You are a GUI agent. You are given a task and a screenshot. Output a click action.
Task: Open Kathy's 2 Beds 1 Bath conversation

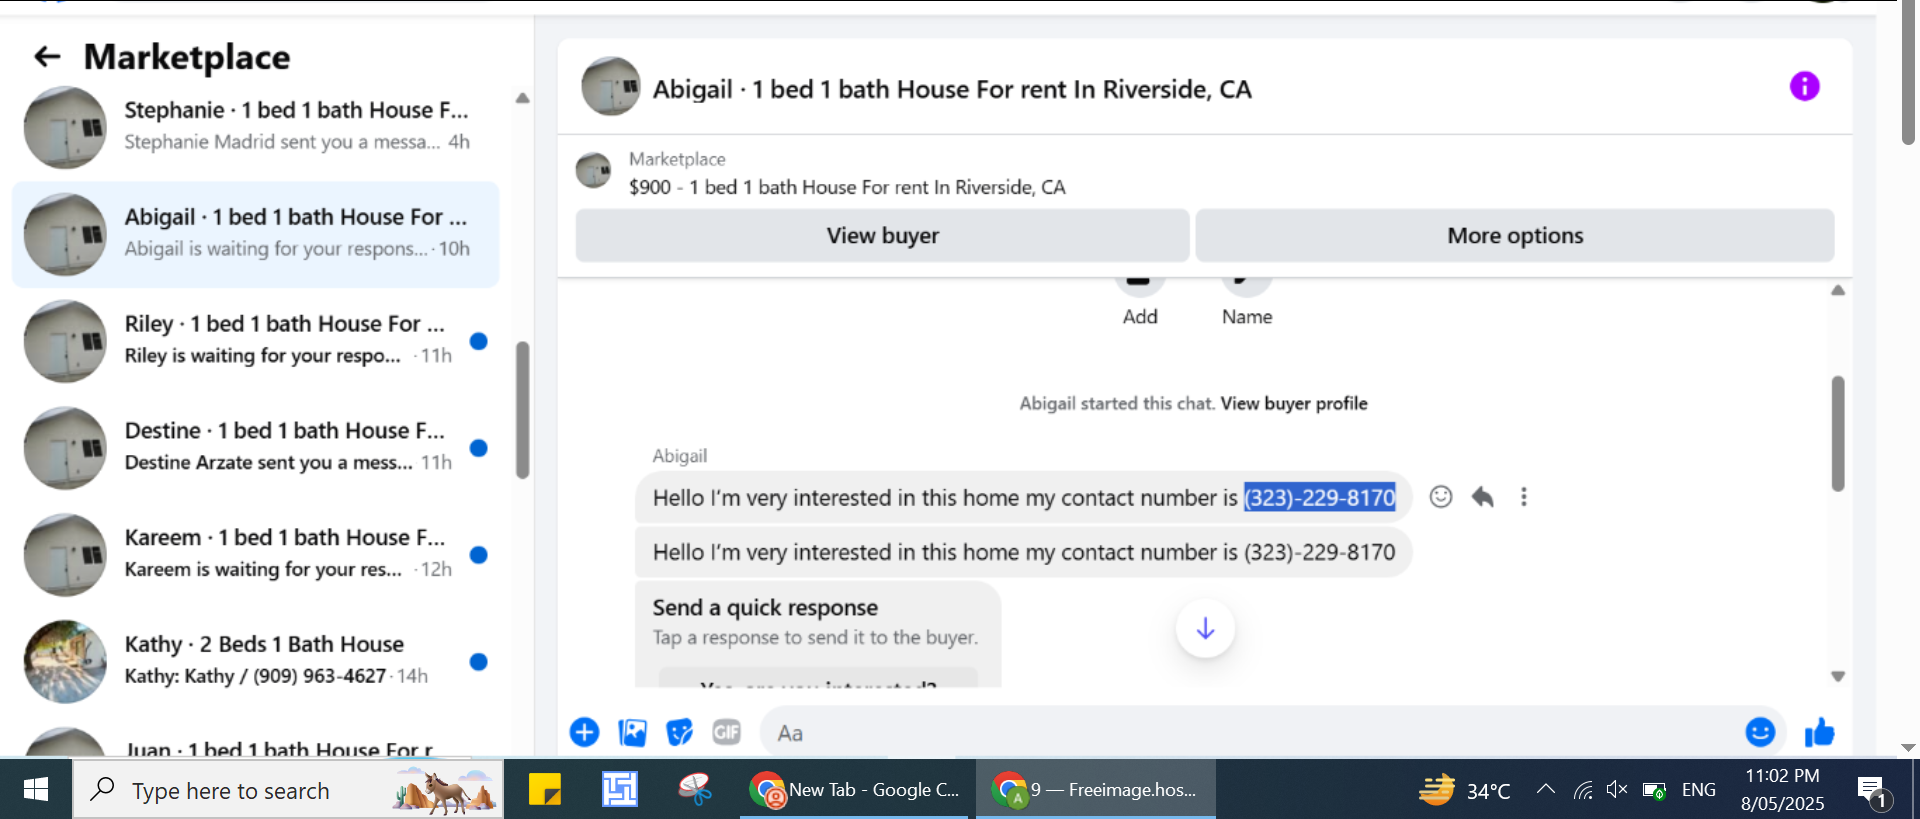click(x=256, y=661)
